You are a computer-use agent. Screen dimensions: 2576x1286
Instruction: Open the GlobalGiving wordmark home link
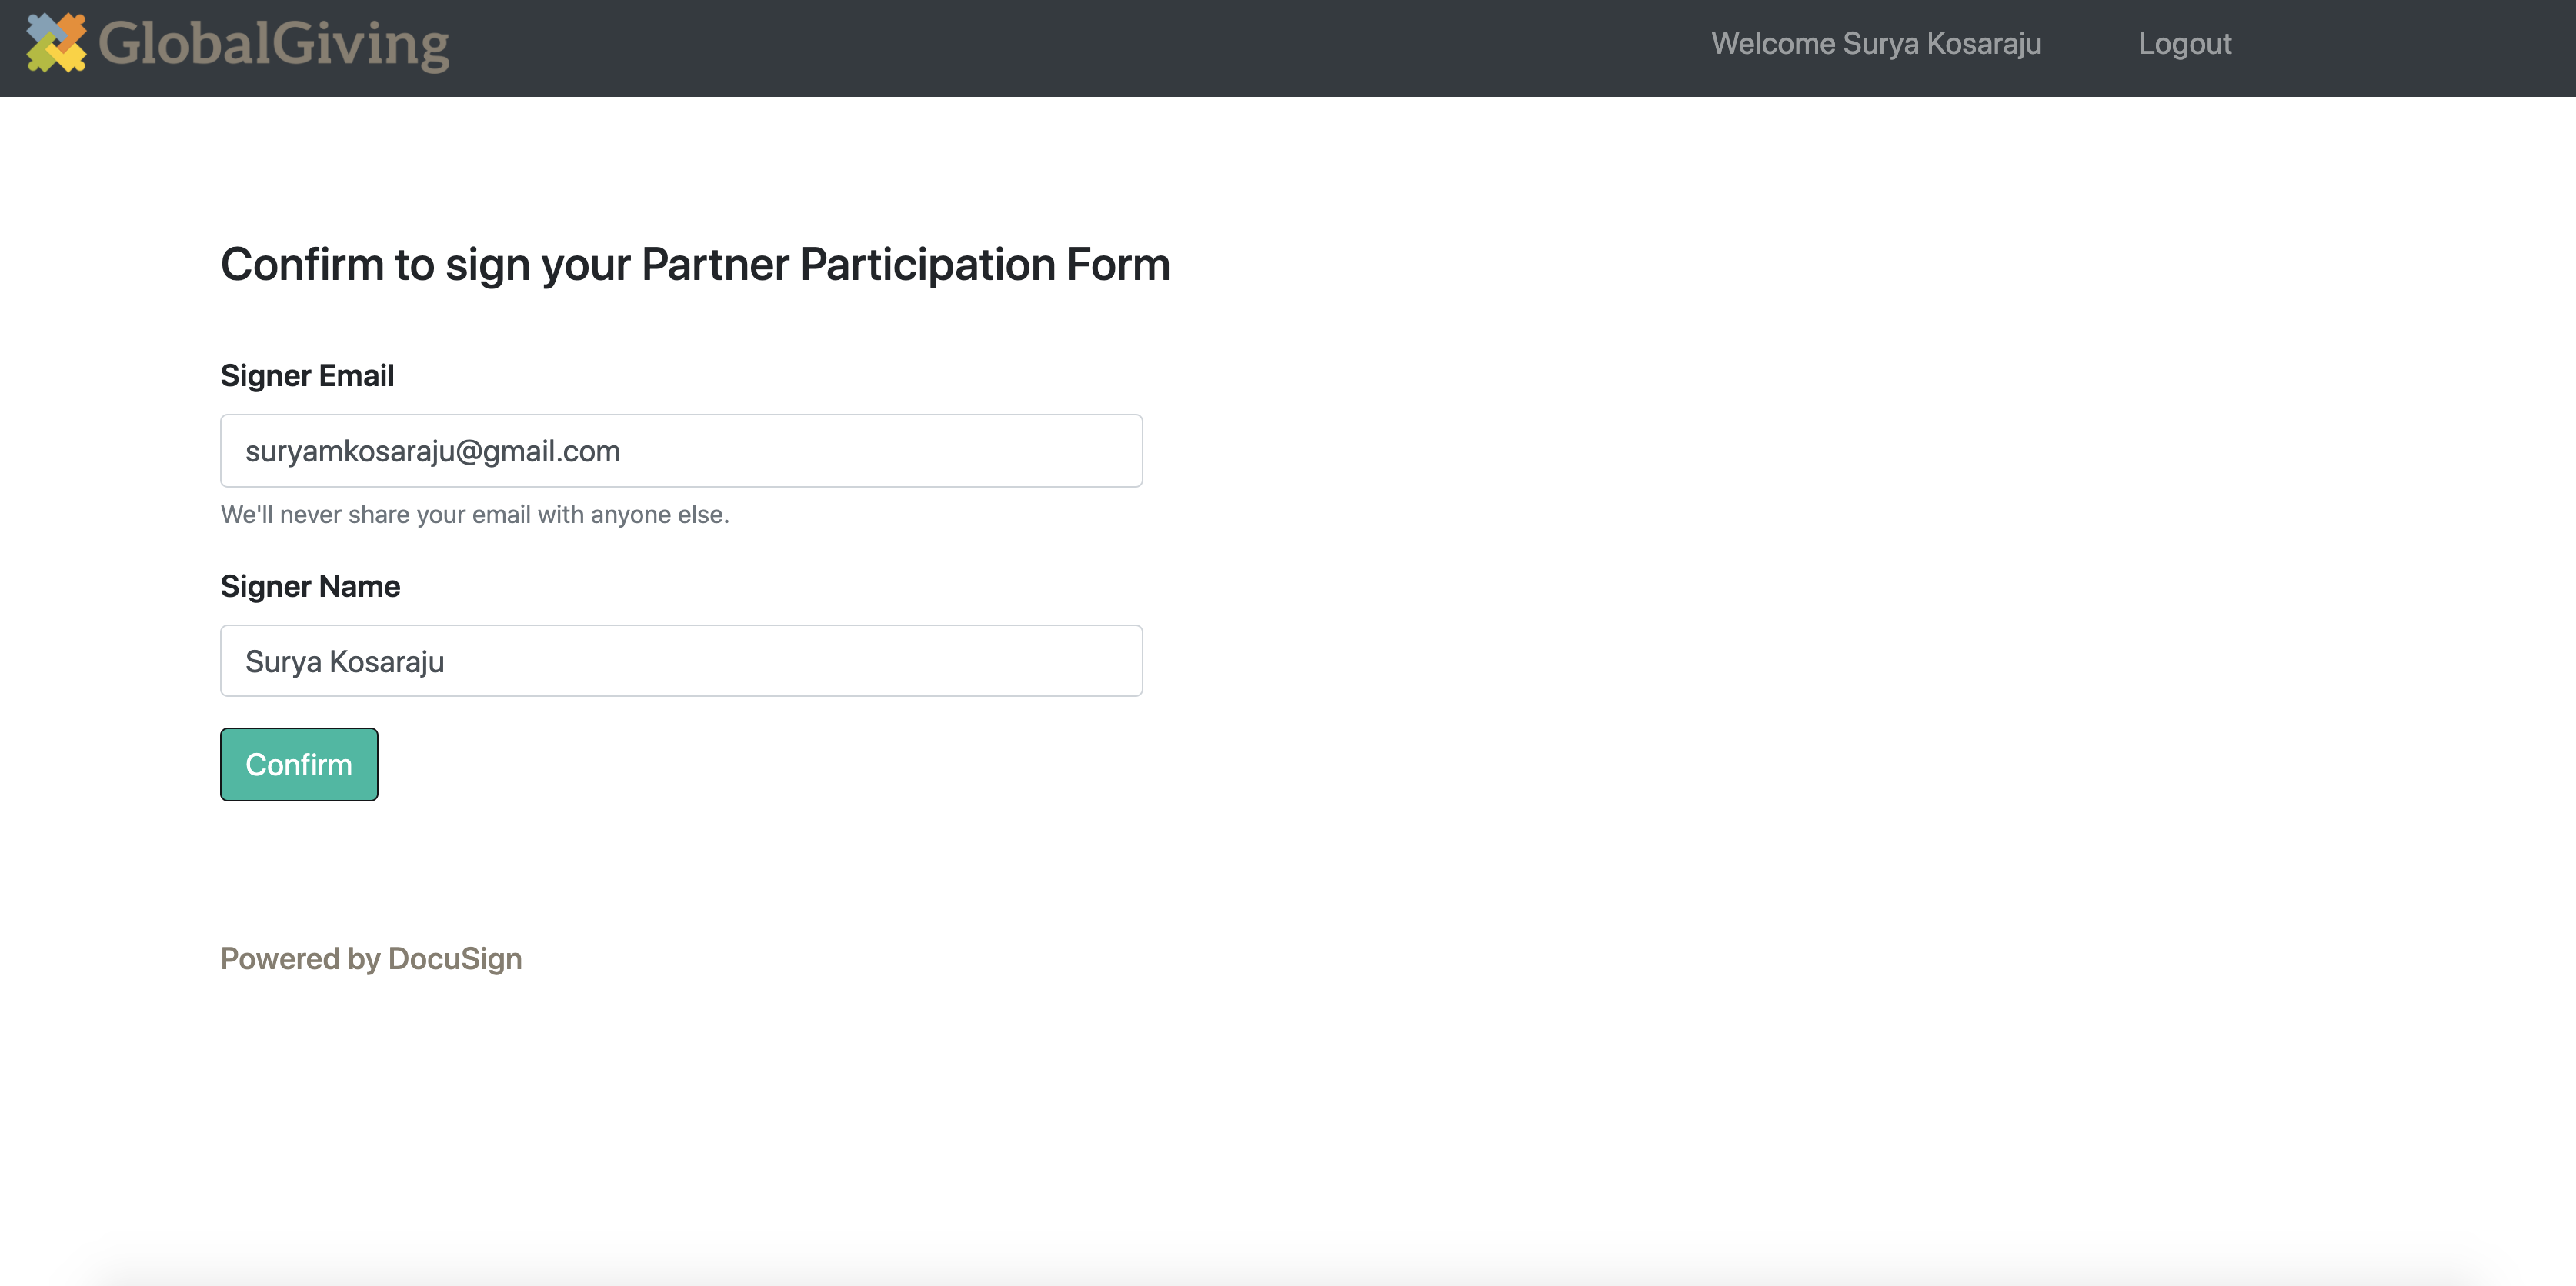[x=273, y=44]
